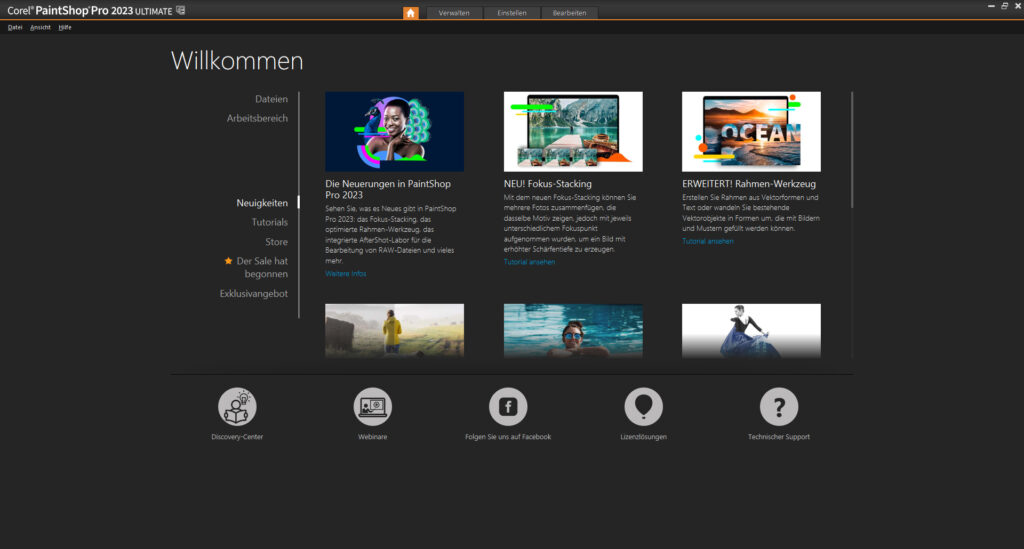Screen dimensions: 1024x549
Task: Open the dancer in blue skirt thumbnail
Action: (751, 330)
